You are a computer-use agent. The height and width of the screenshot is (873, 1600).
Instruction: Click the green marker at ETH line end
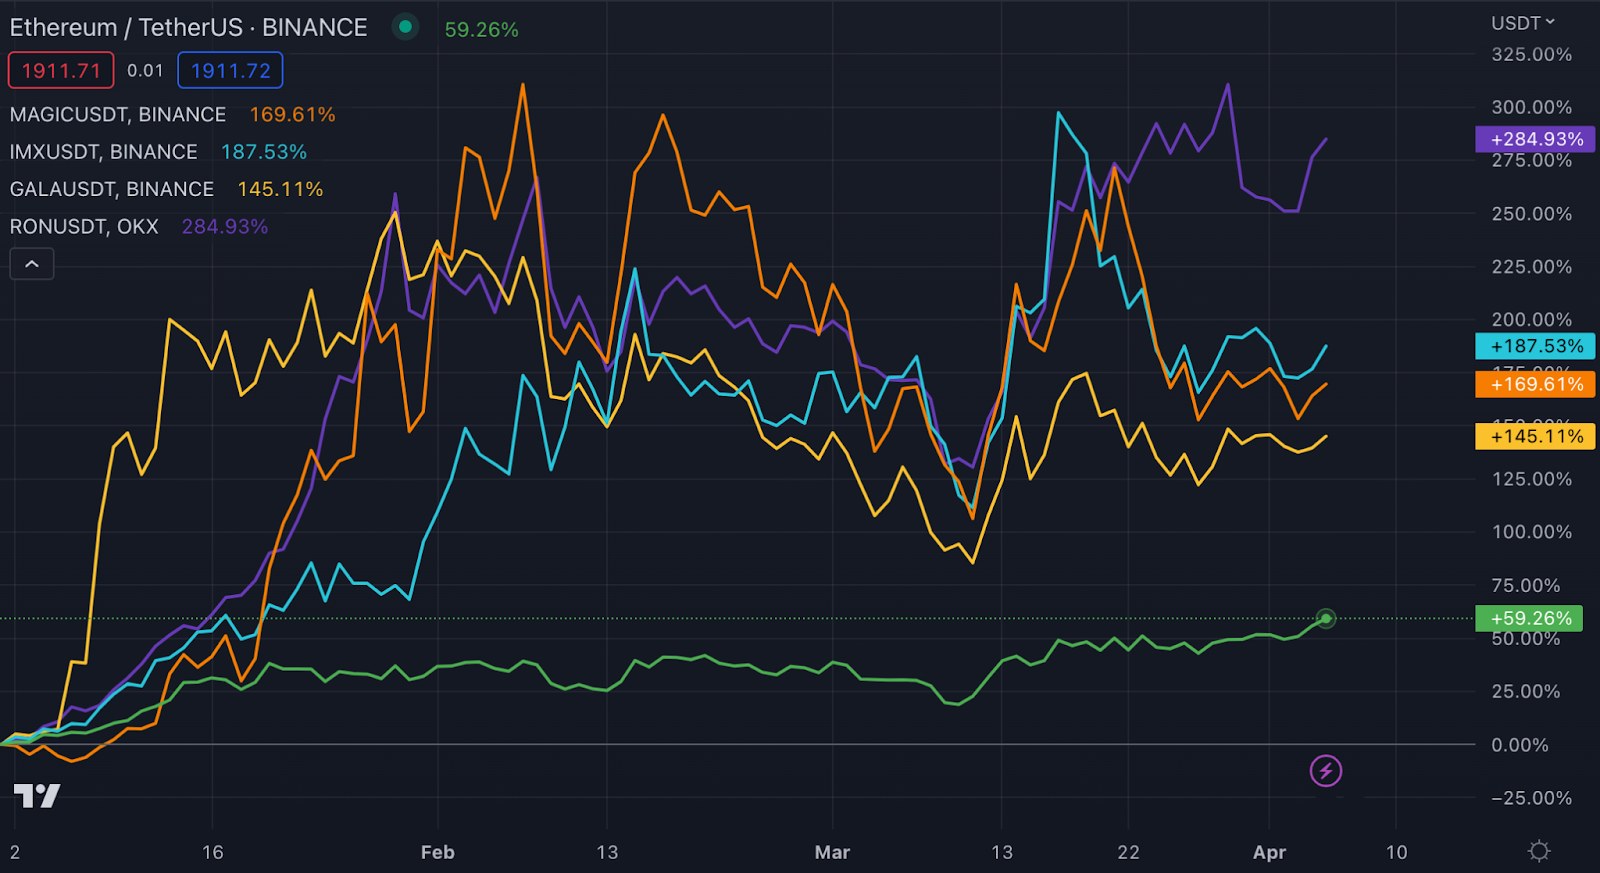(x=1326, y=619)
